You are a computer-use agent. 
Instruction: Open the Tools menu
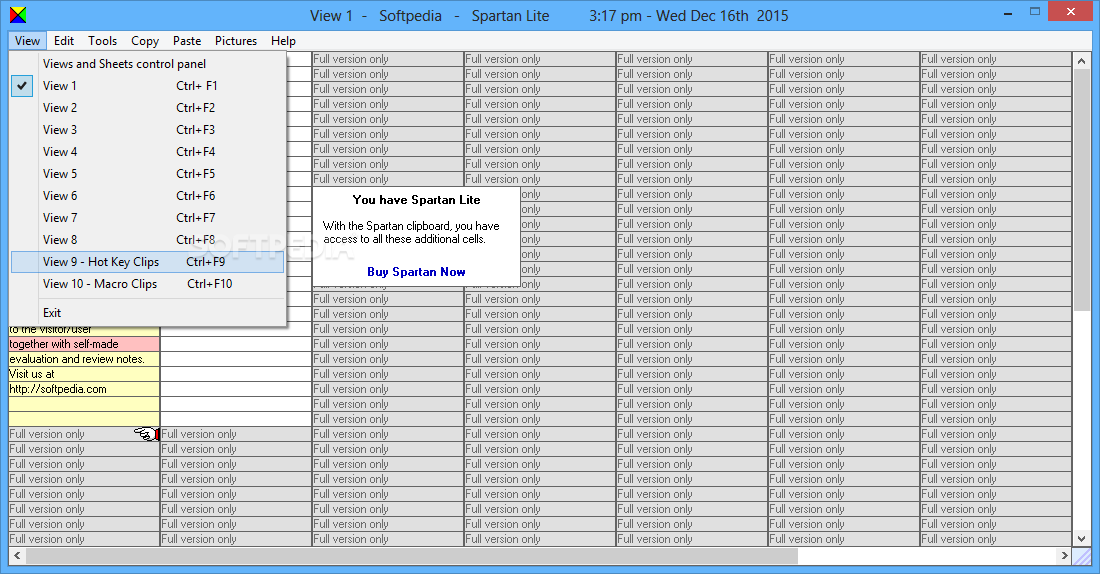102,41
